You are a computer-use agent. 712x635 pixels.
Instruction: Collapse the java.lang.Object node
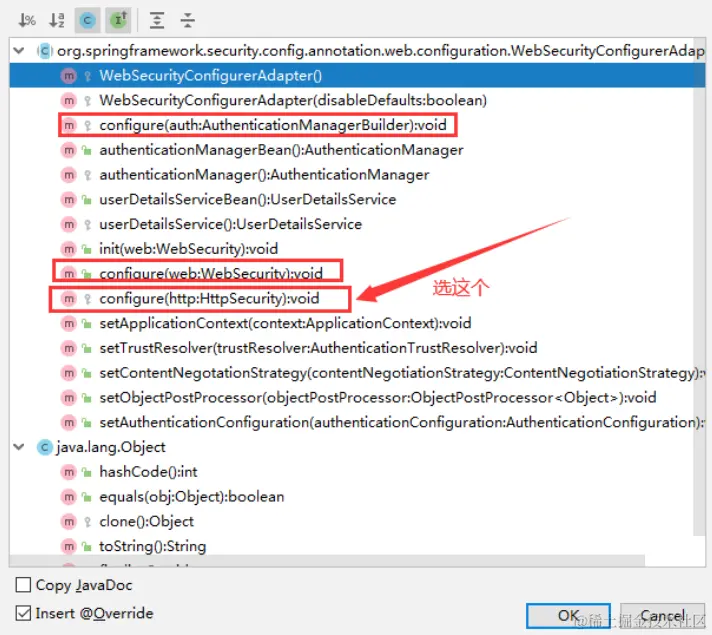[19, 447]
